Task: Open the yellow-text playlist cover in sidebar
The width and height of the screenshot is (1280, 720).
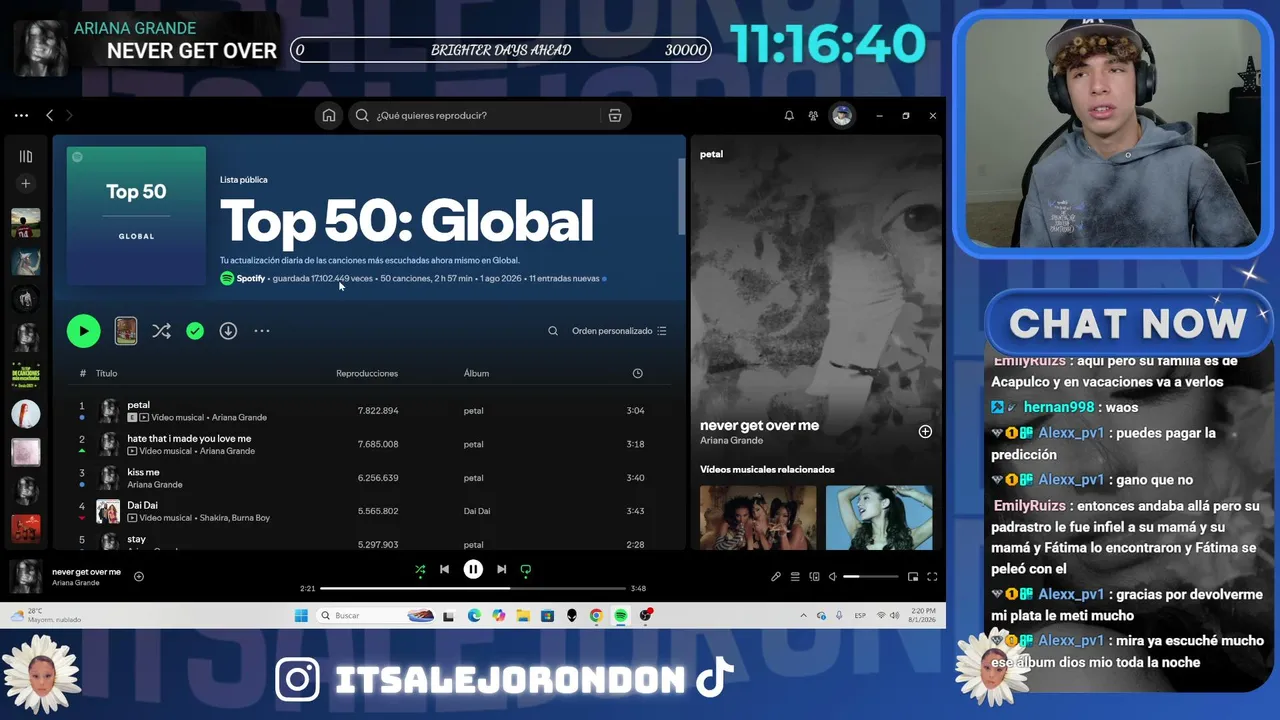Action: click(26, 375)
